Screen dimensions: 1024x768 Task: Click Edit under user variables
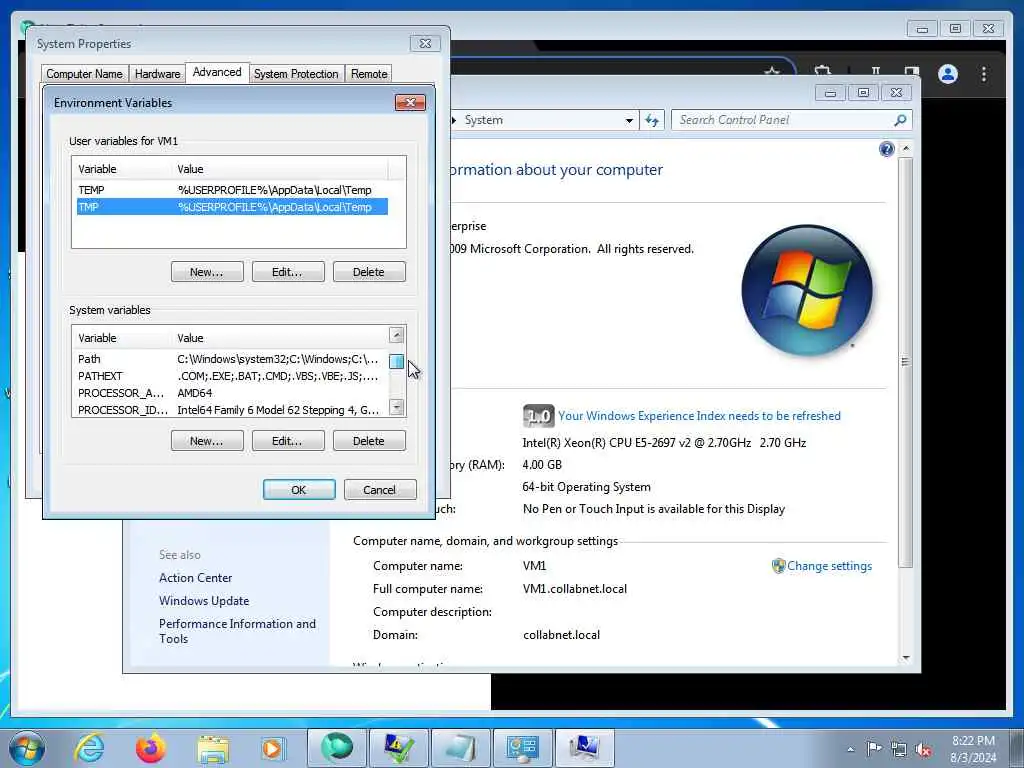(288, 272)
